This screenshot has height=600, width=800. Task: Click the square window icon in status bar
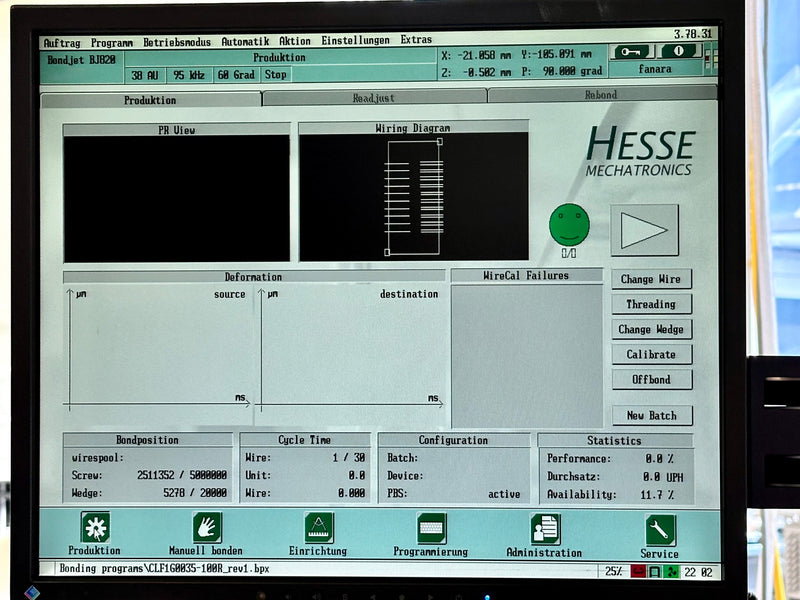click(x=655, y=572)
